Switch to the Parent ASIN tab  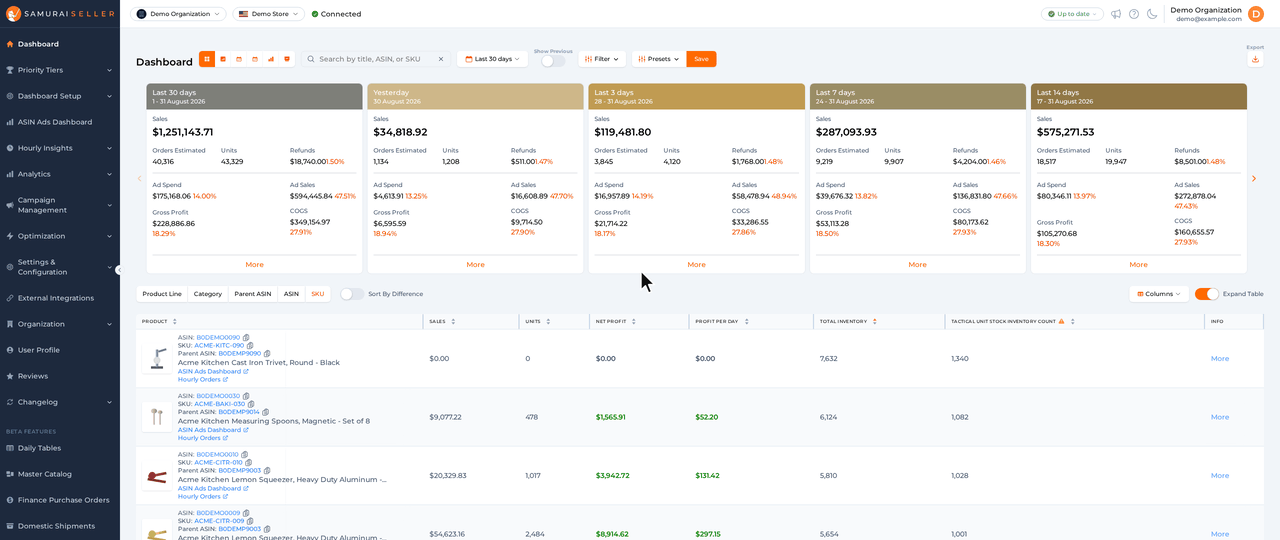[253, 294]
